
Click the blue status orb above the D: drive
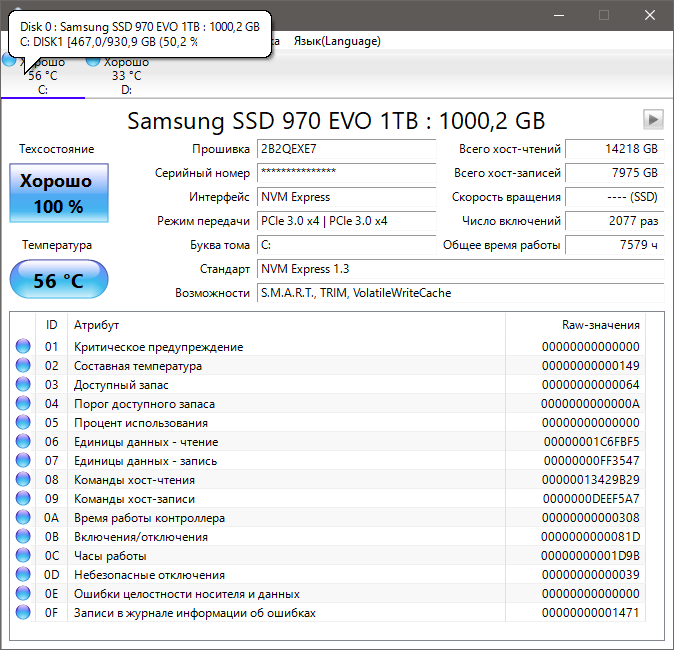point(93,61)
